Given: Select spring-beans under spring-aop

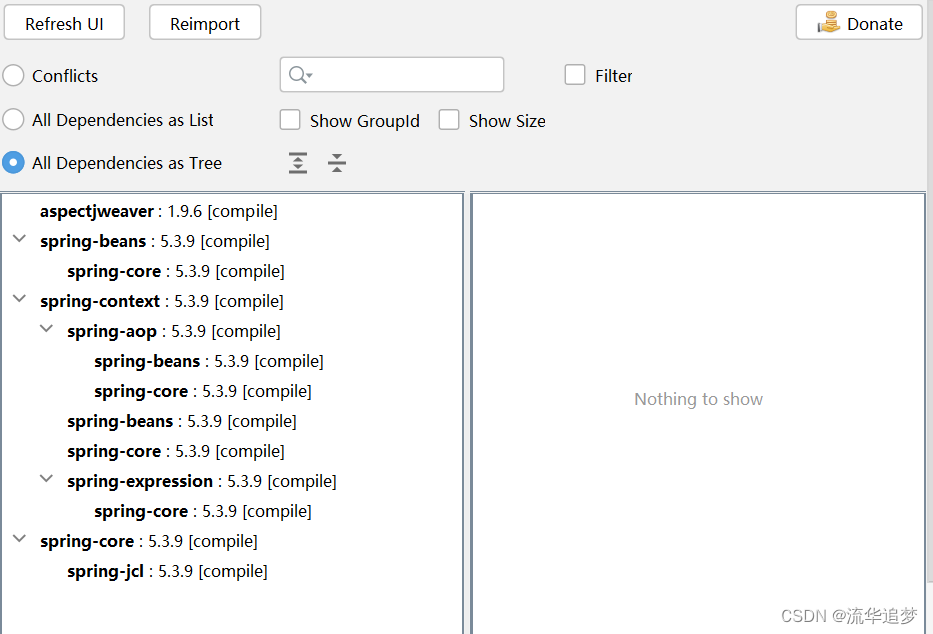Looking at the screenshot, I should click(x=209, y=361).
